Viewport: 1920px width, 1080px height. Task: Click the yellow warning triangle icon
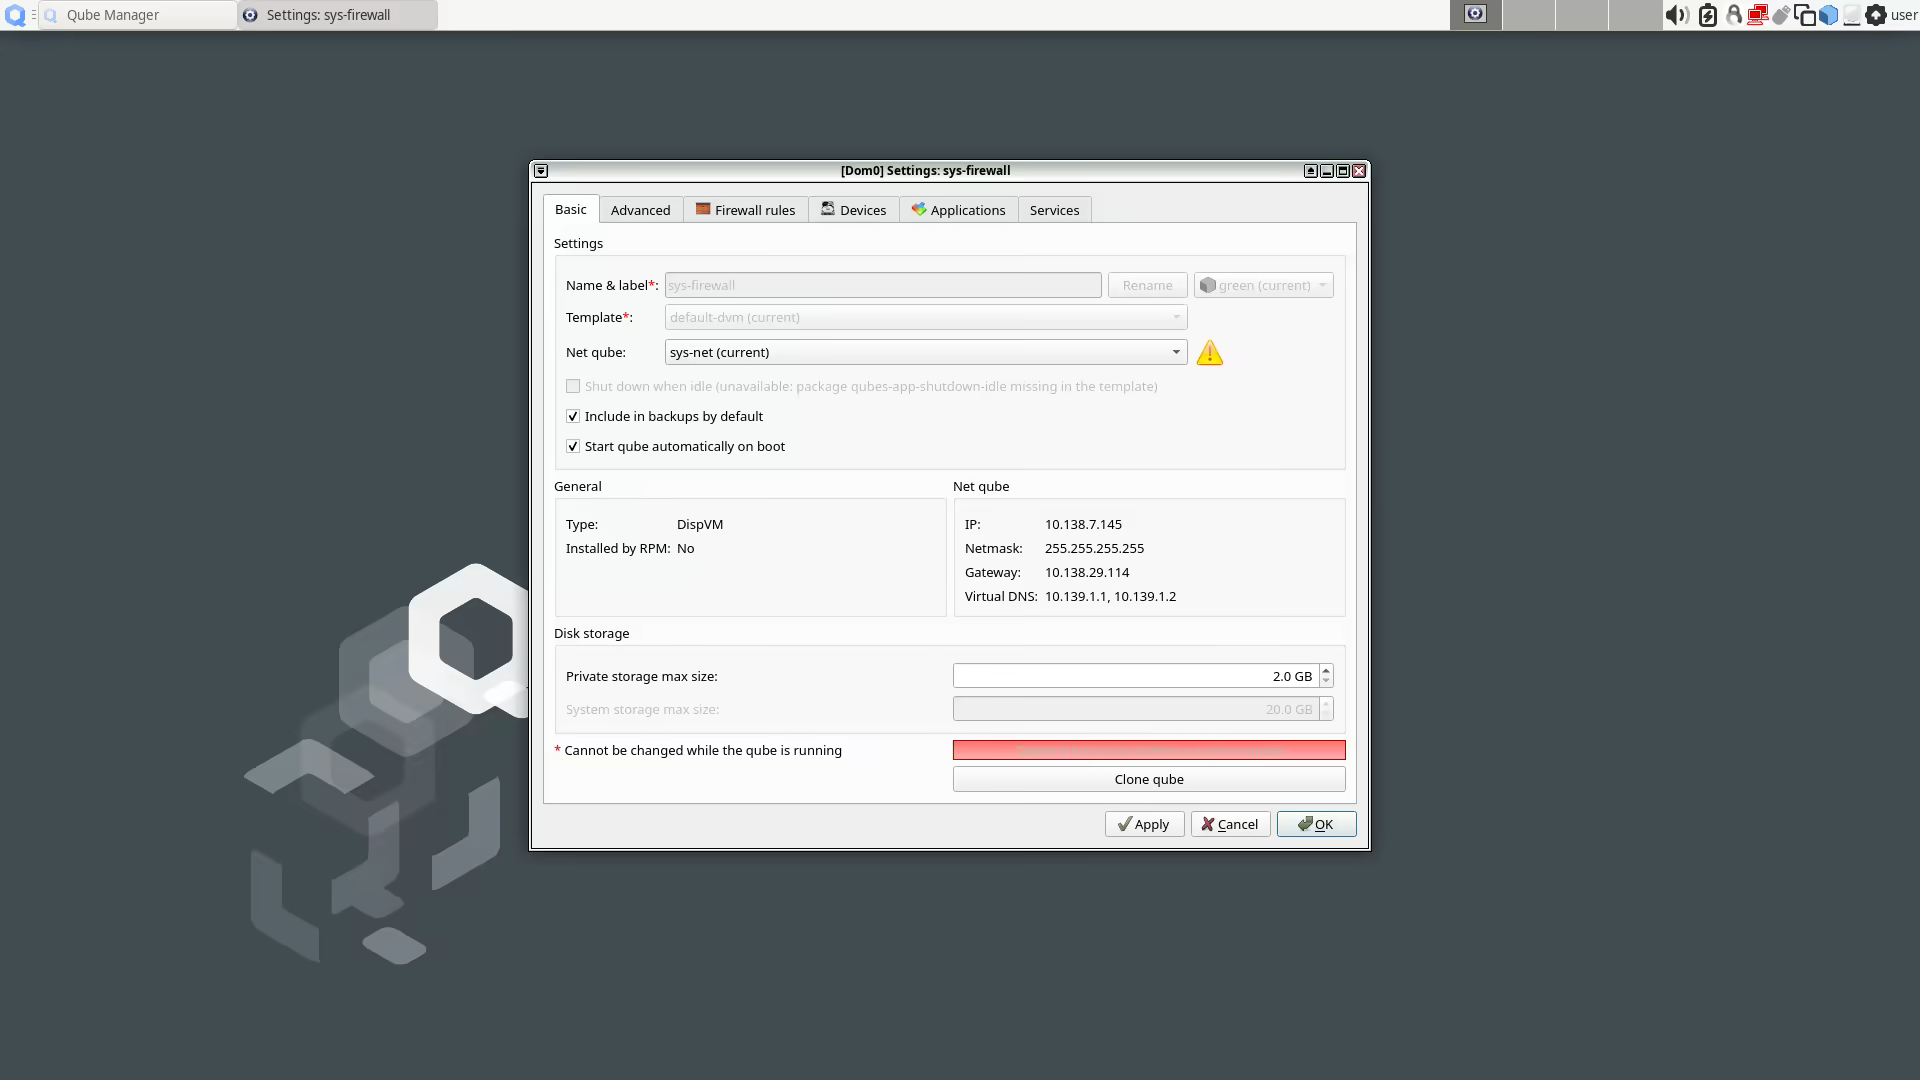[1210, 353]
